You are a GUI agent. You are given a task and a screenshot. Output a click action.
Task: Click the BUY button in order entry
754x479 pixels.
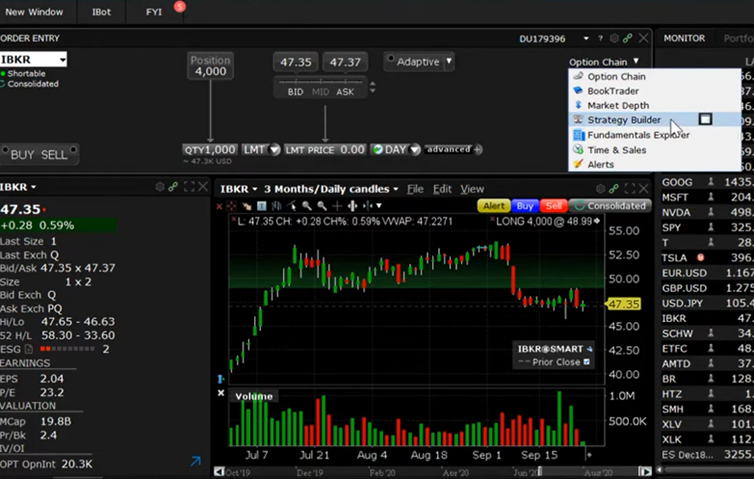point(22,155)
